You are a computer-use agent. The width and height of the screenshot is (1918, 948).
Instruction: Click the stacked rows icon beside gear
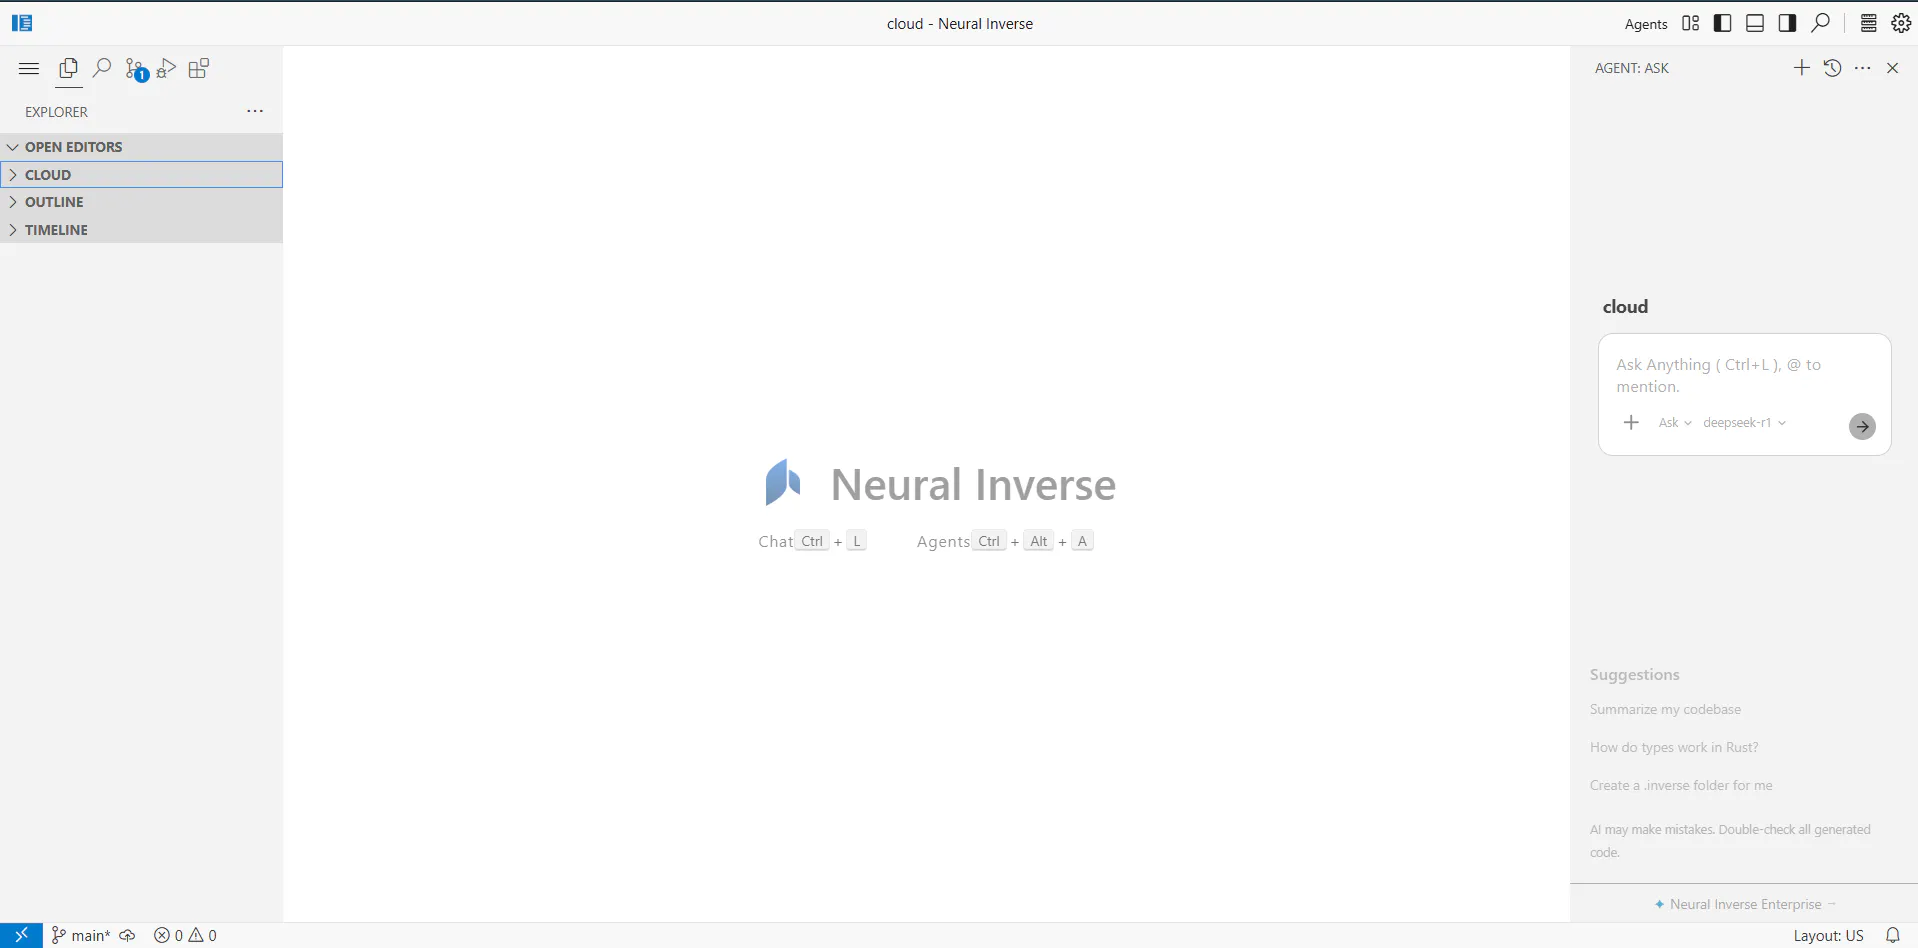tap(1868, 23)
